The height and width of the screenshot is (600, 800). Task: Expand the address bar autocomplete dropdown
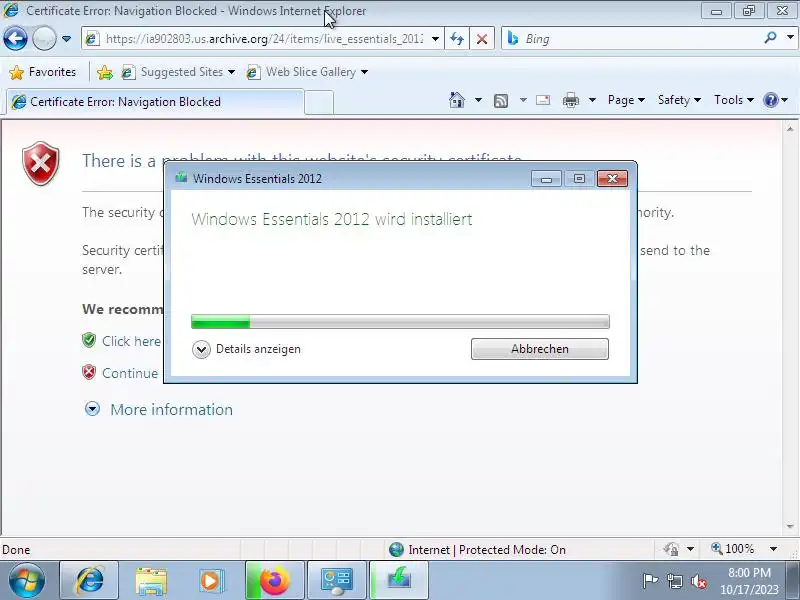(435, 39)
